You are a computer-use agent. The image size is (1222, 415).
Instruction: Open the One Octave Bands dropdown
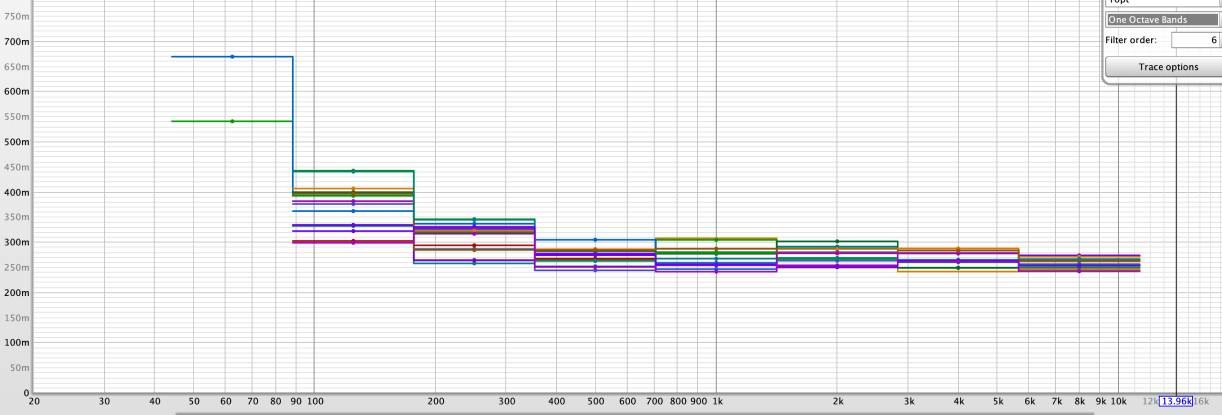pos(1161,19)
